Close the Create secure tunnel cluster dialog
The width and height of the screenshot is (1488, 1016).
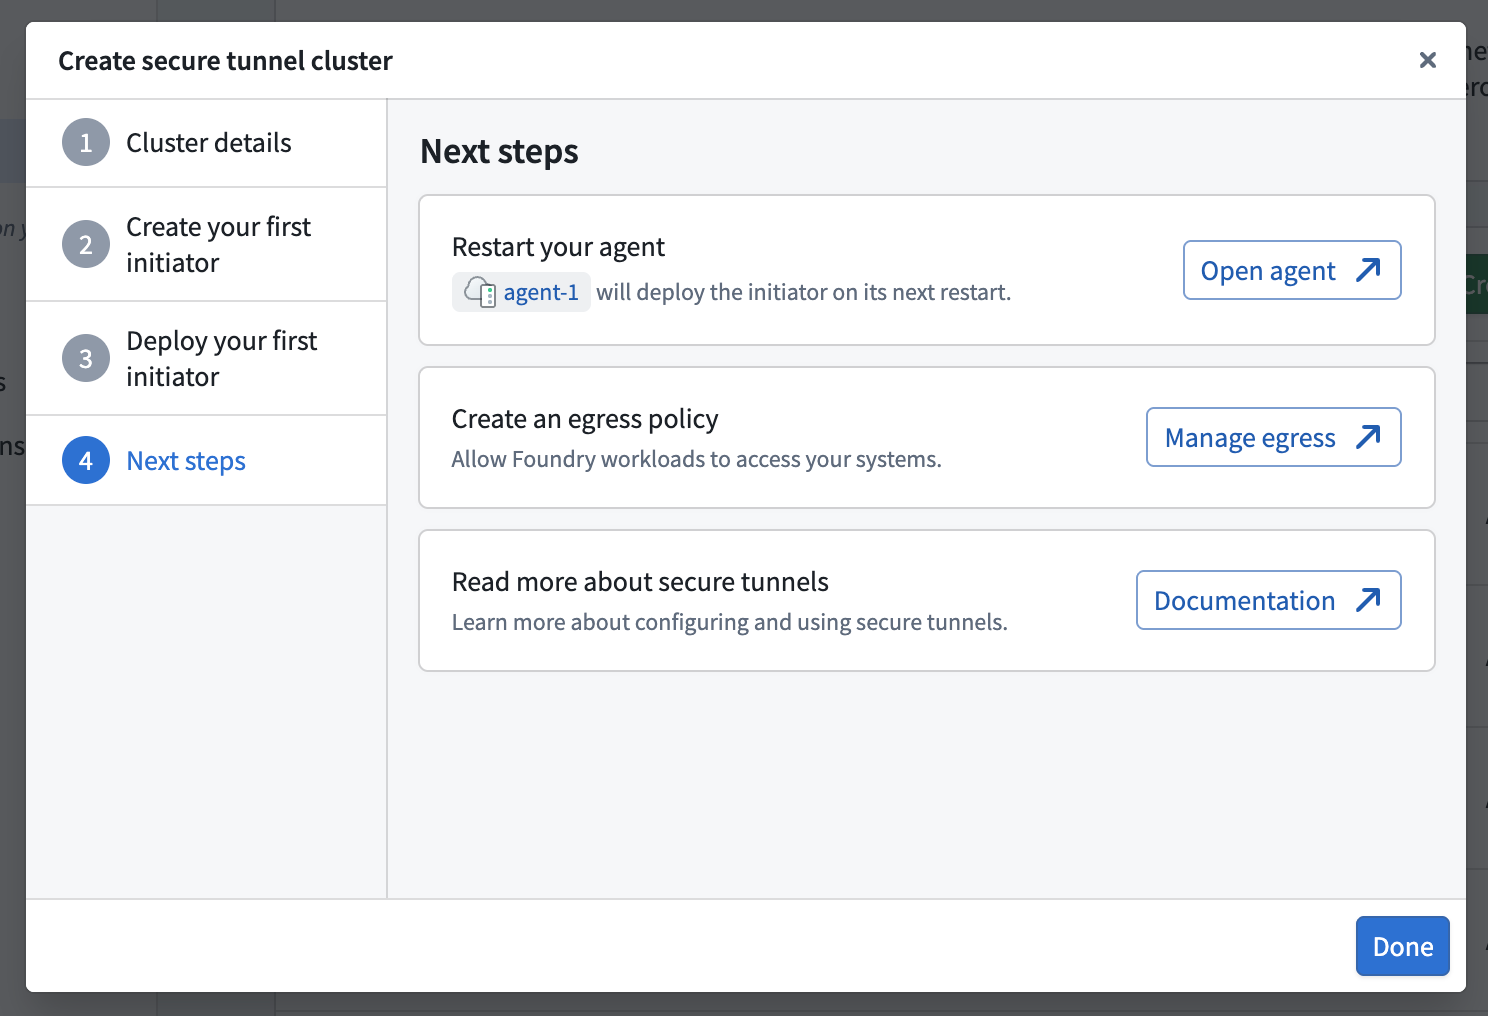pyautogui.click(x=1427, y=60)
